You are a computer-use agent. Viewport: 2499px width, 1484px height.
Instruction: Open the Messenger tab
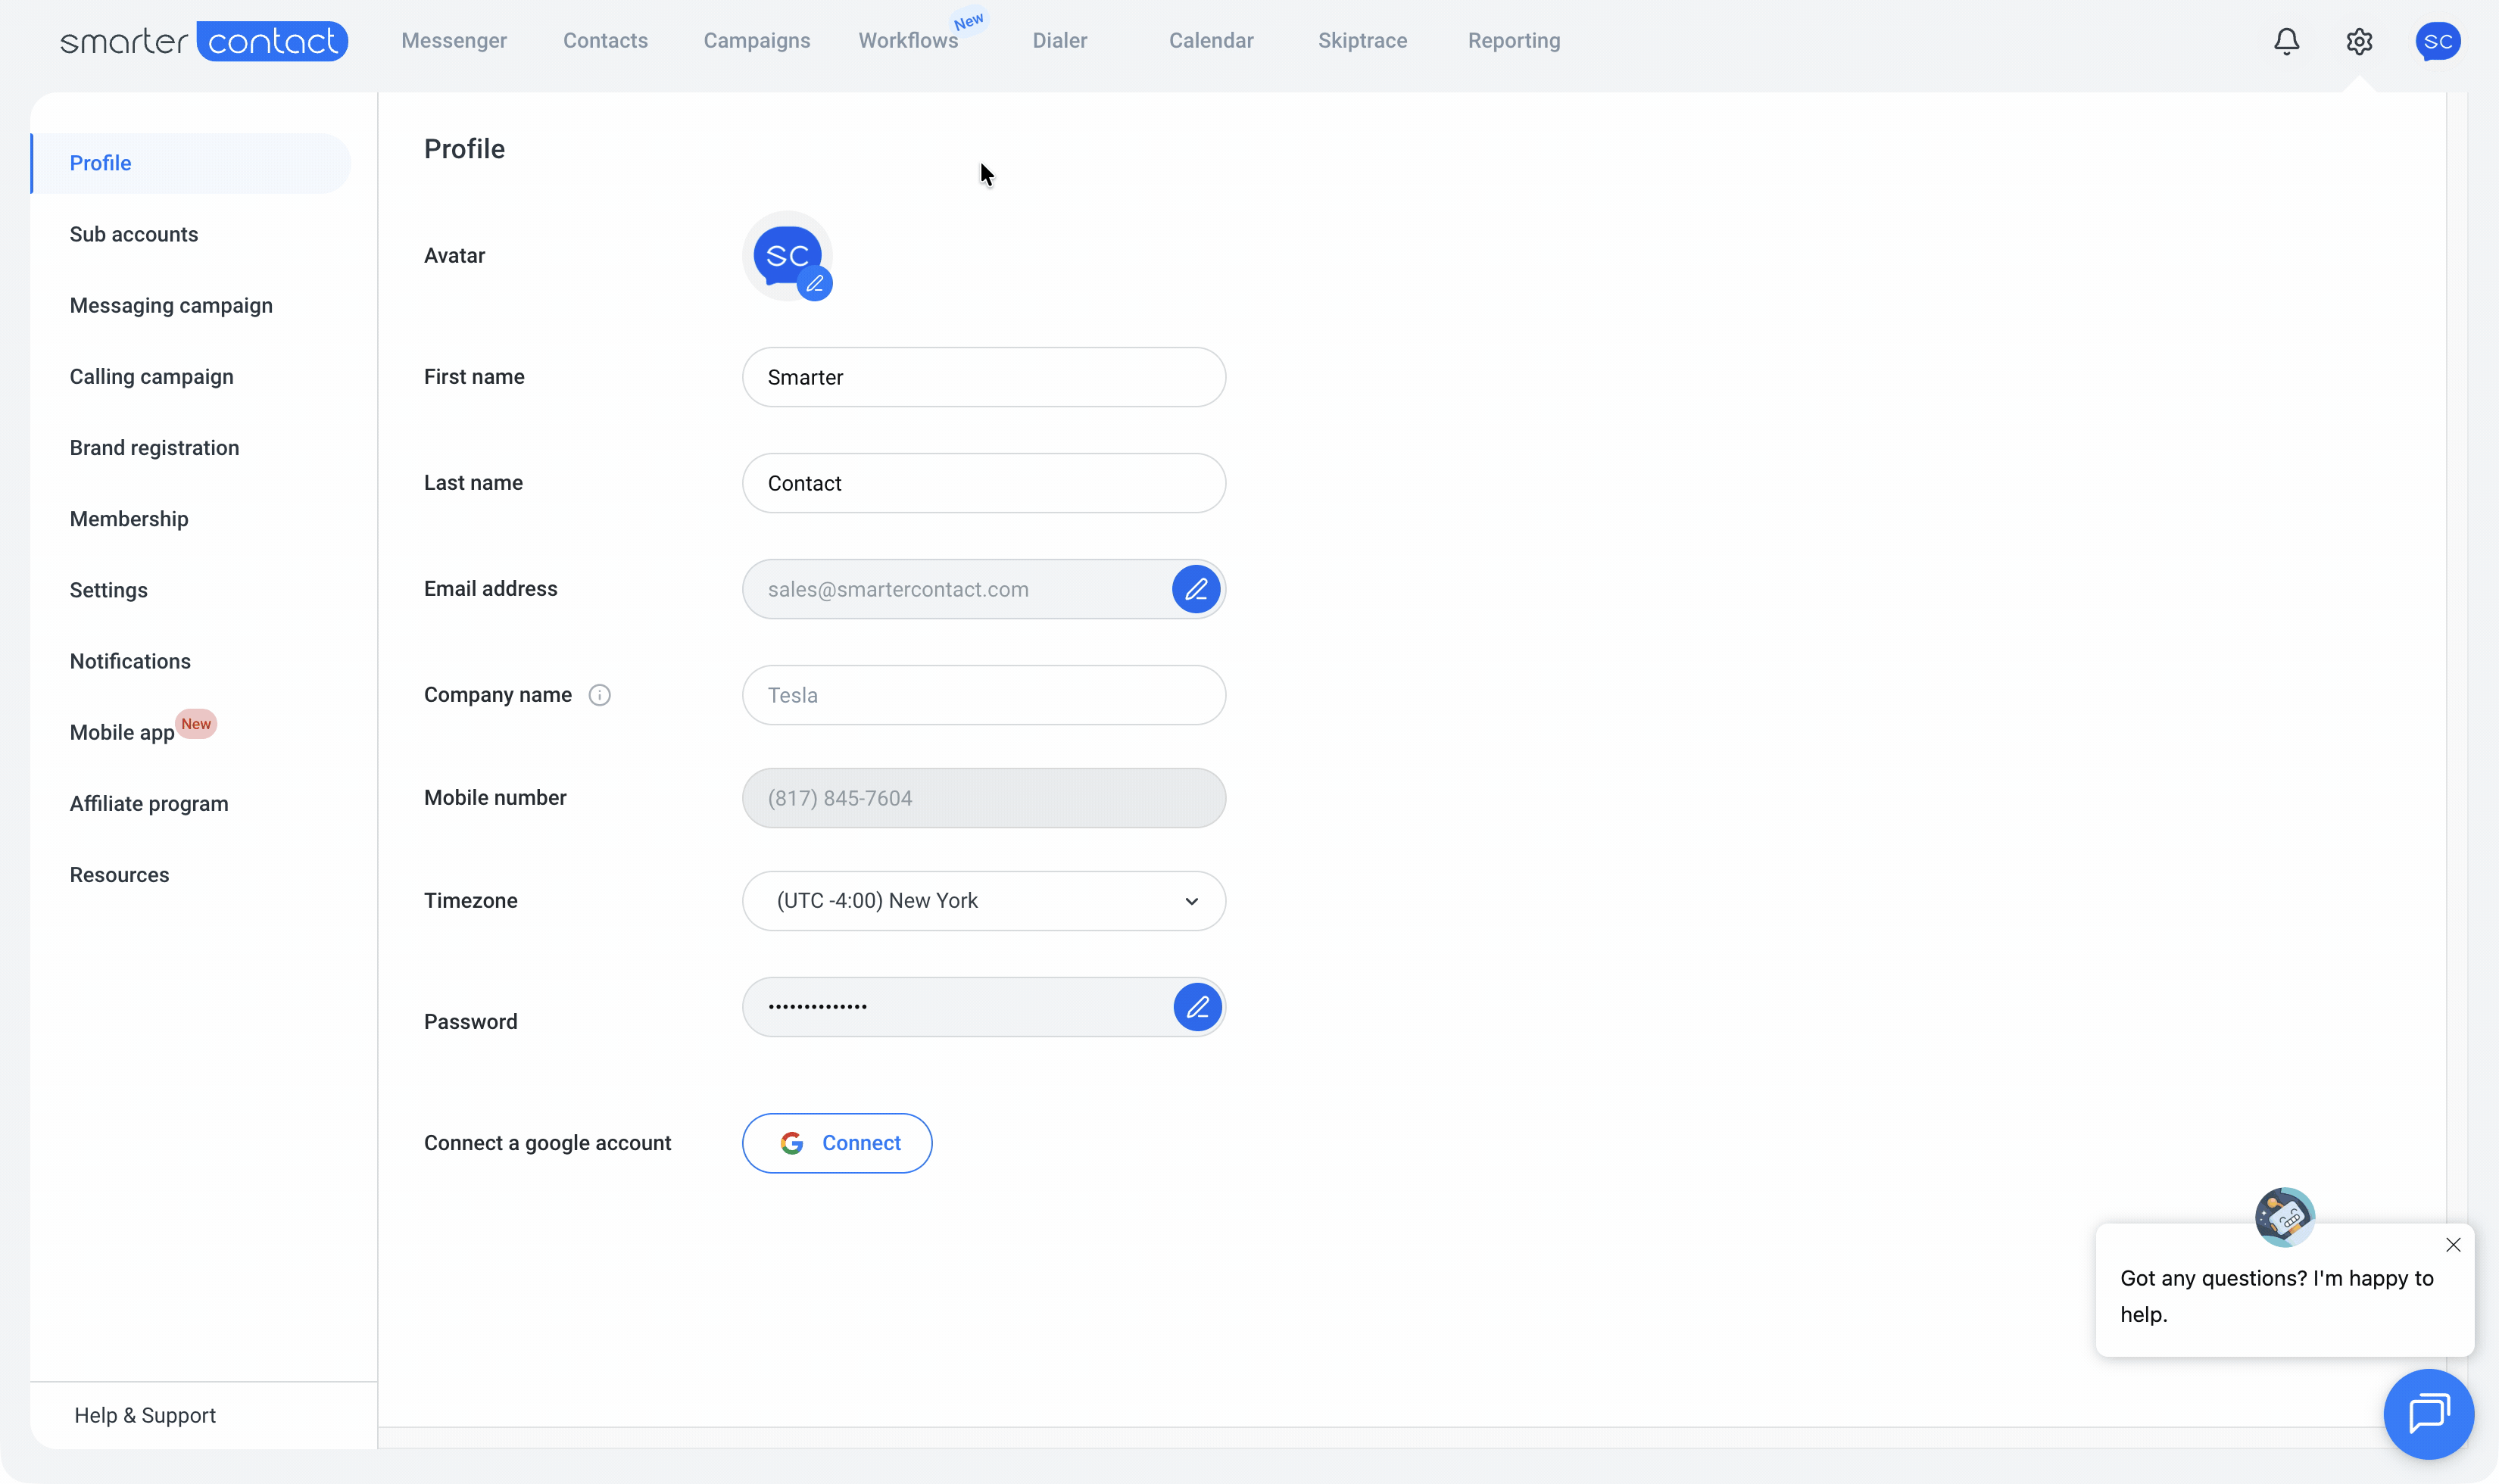454,41
